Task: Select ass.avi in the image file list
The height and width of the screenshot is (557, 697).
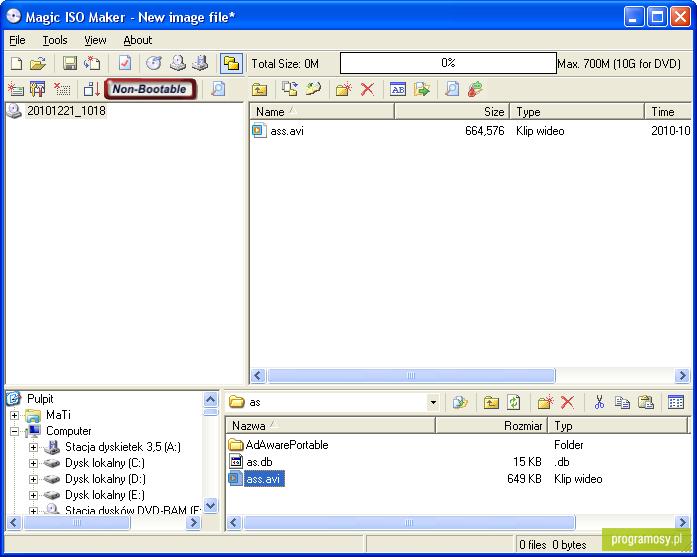Action: (287, 131)
